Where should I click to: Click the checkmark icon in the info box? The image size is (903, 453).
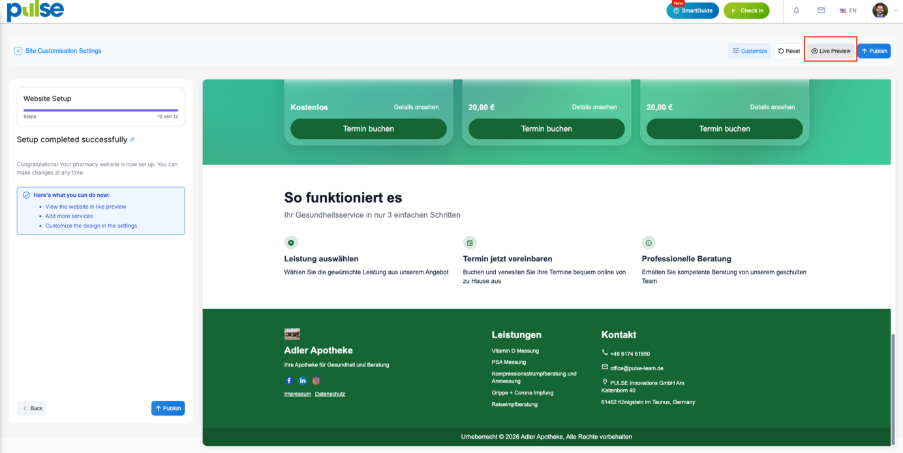tap(26, 195)
